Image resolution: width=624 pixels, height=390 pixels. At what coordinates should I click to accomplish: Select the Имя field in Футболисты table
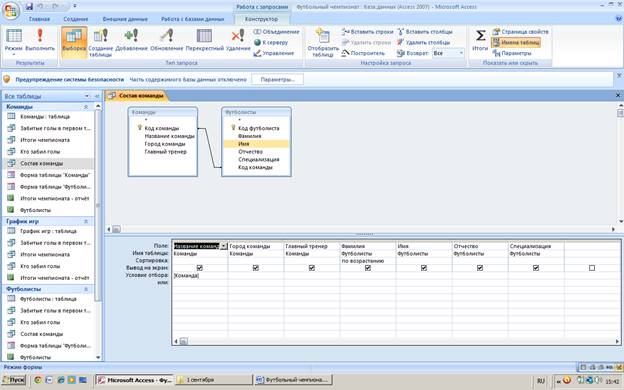pos(256,144)
